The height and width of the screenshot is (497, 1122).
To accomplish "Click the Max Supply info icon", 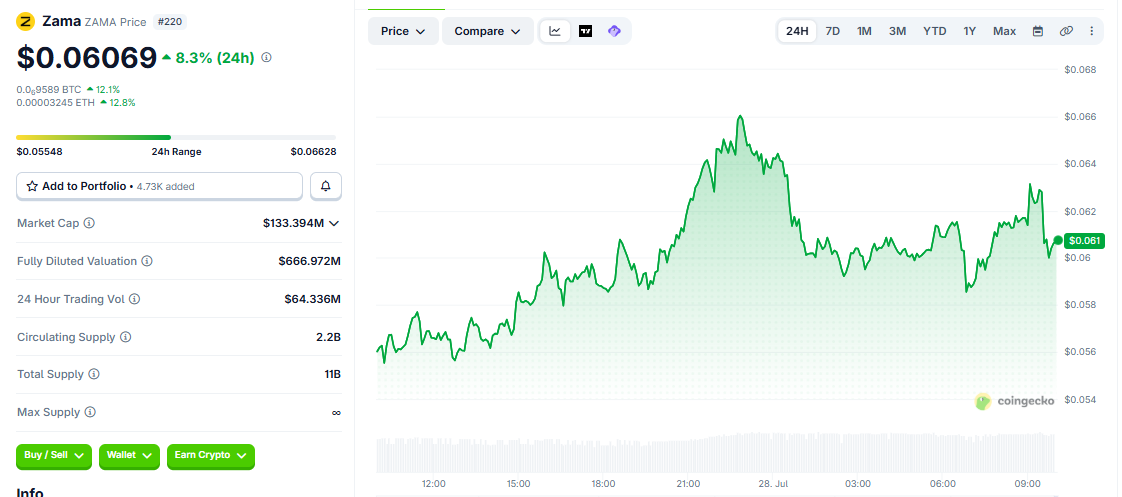I will (x=90, y=412).
